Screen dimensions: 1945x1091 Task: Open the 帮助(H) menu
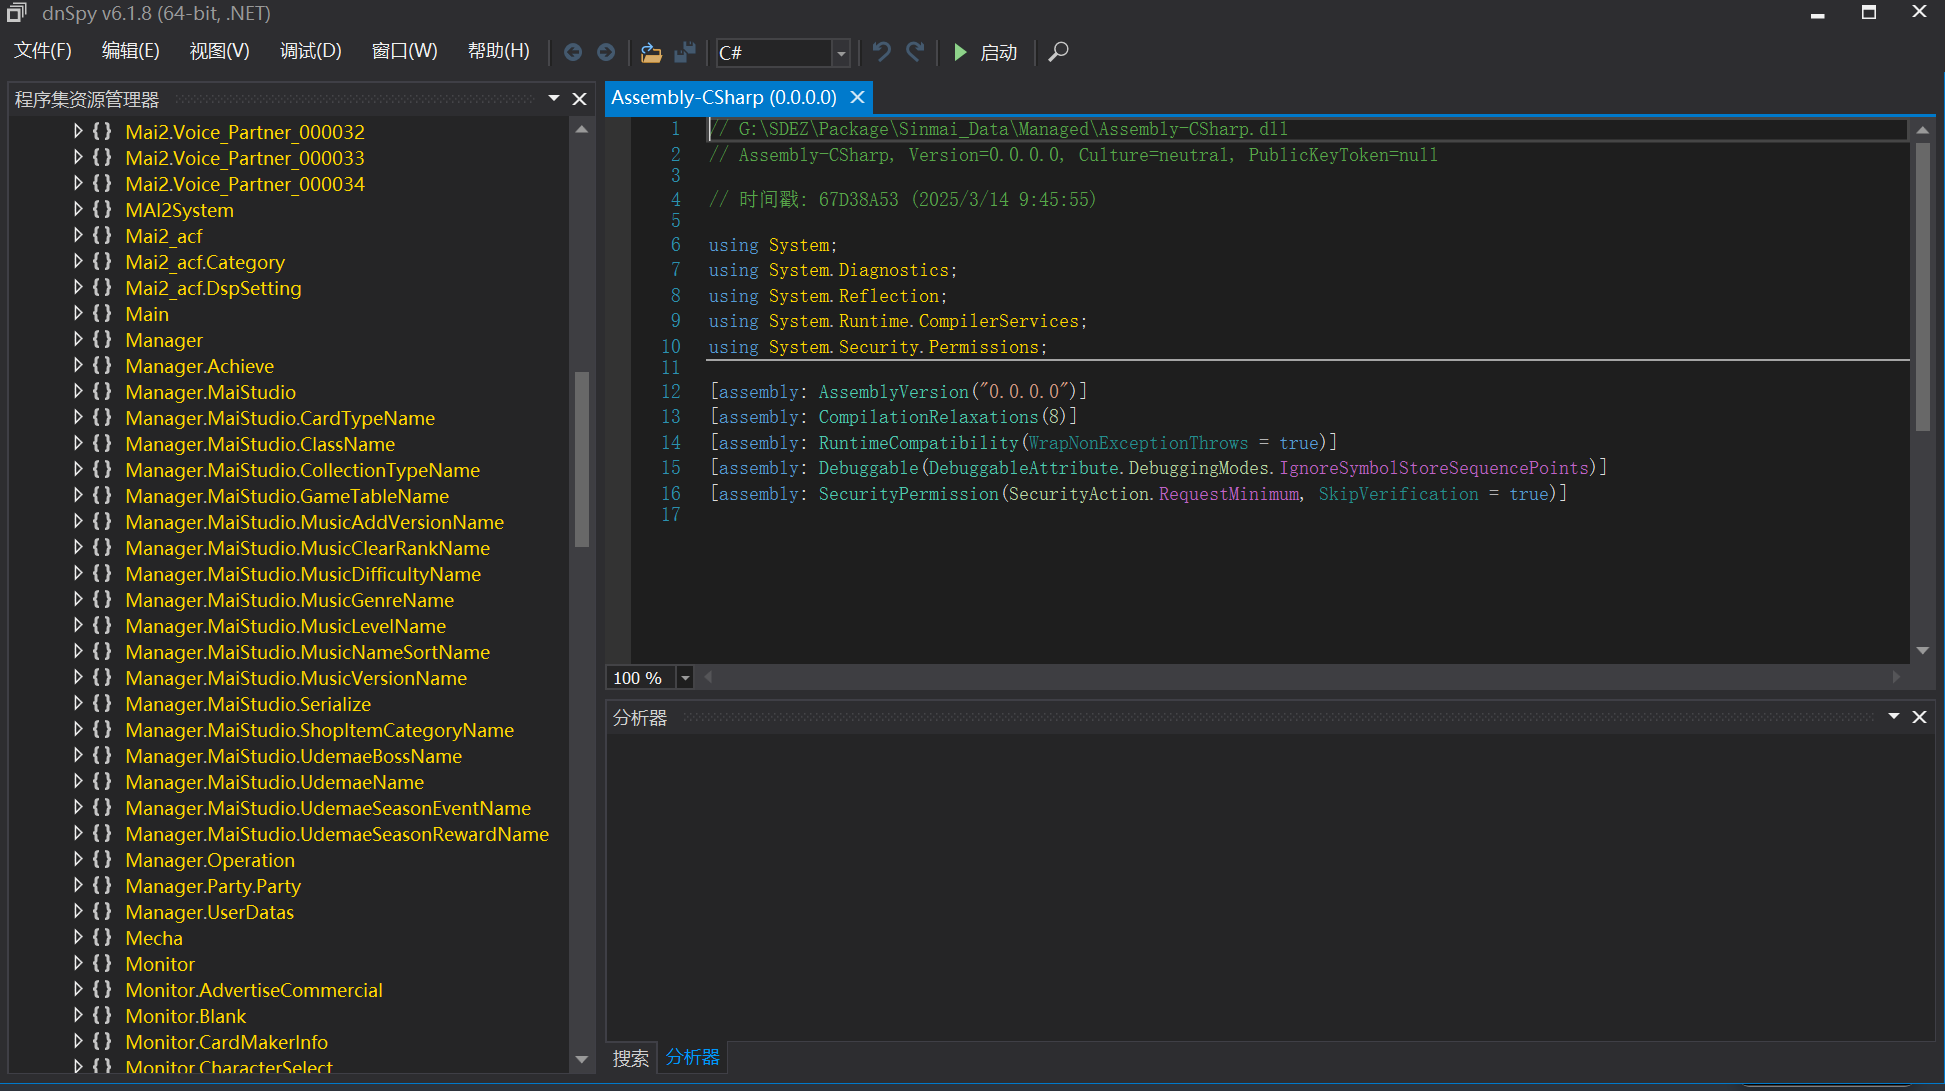click(x=498, y=51)
